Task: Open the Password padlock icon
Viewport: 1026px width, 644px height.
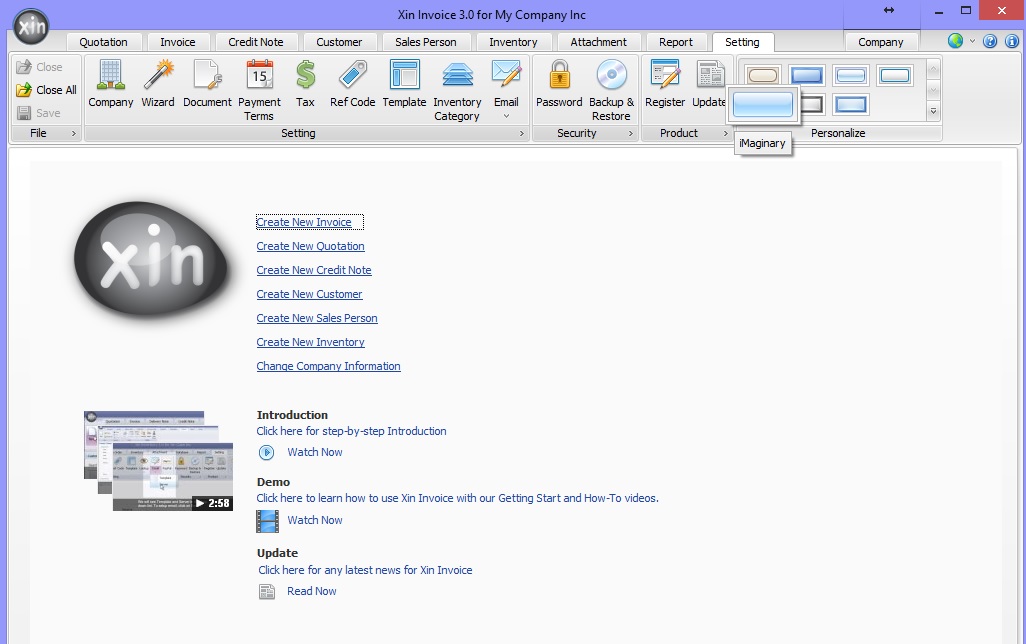Action: click(x=559, y=83)
